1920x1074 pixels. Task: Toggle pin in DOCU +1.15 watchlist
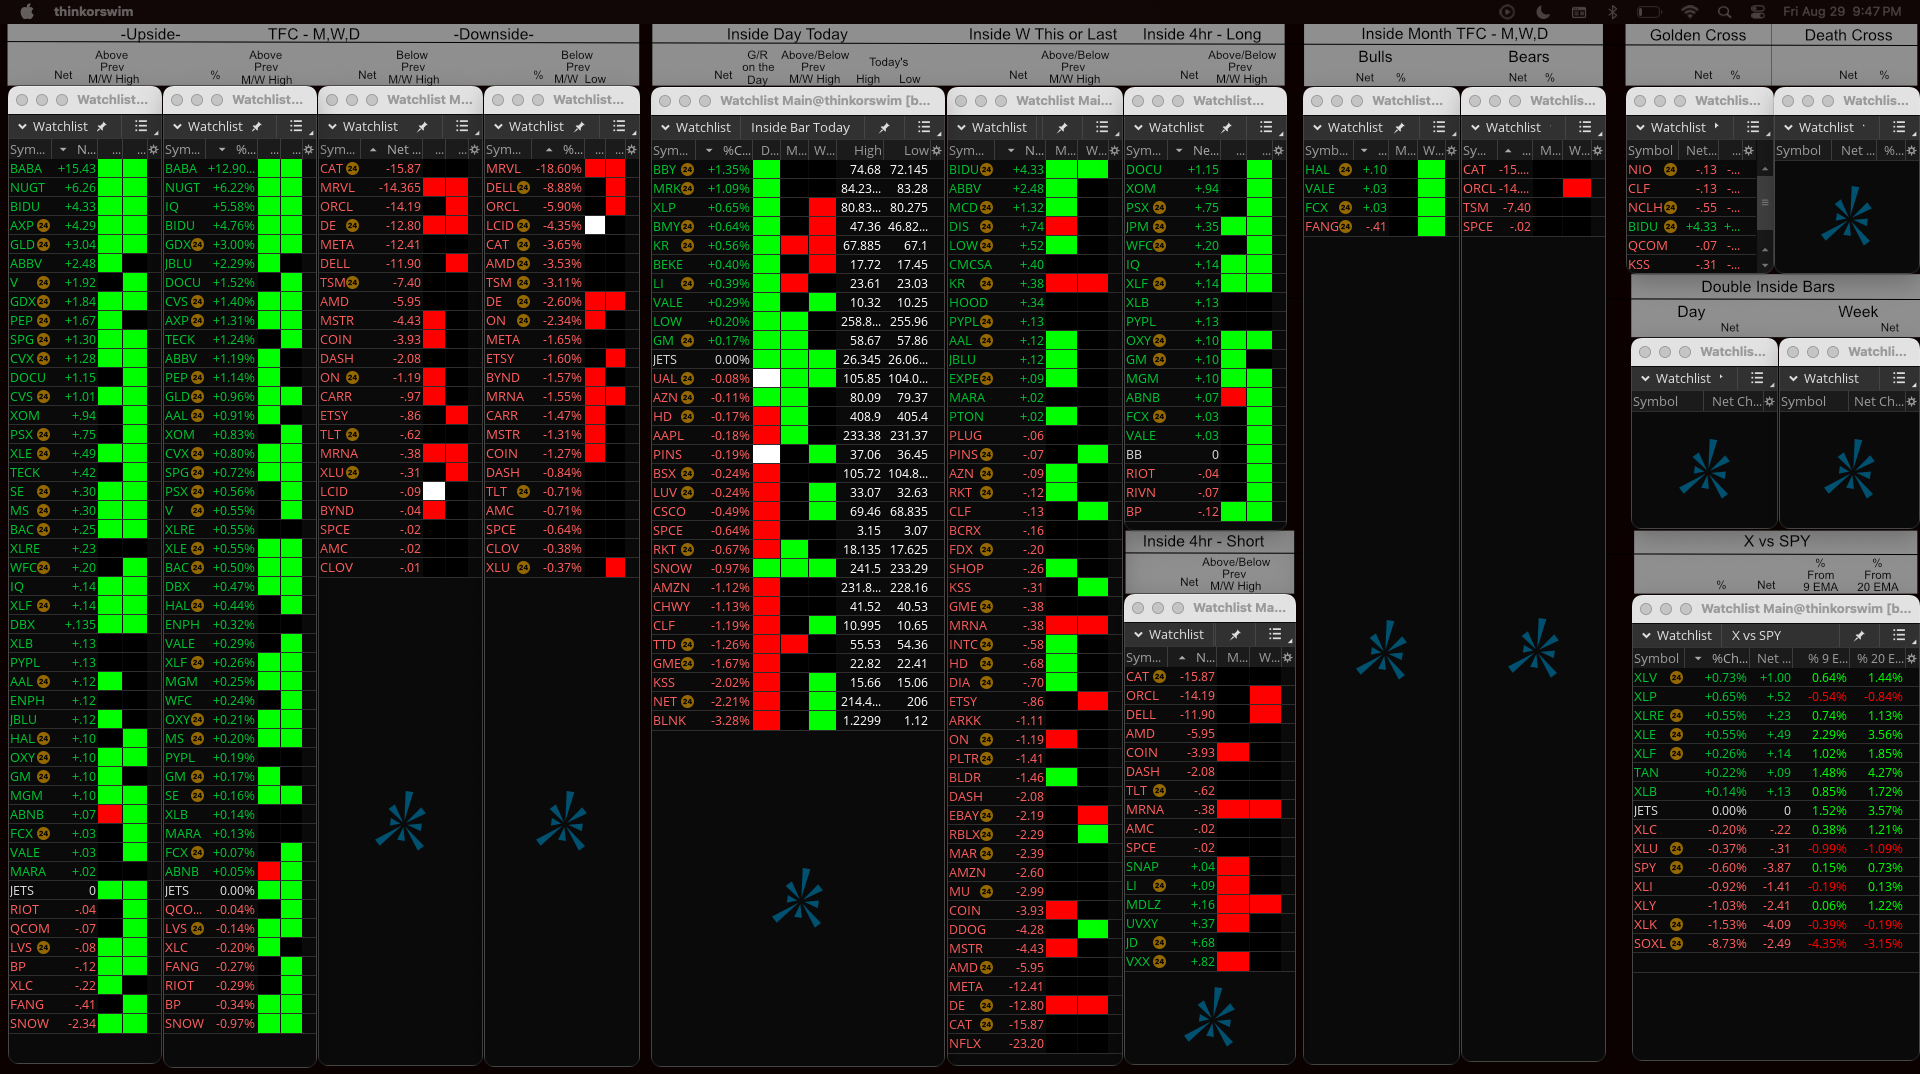coord(1226,128)
